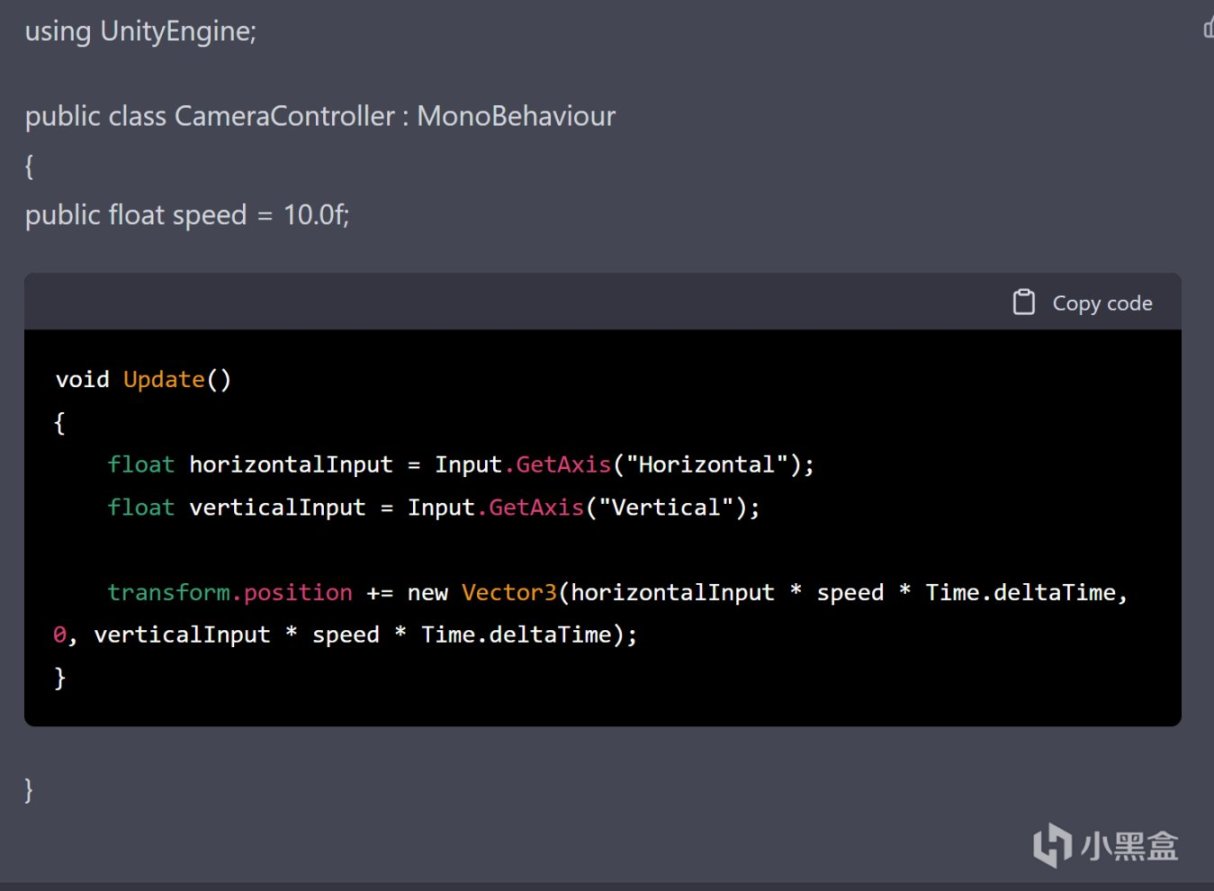Click the line '0, verticalInput * speed * Time.deltaTime);'
Screen dimensions: 1214x891
(x=345, y=635)
